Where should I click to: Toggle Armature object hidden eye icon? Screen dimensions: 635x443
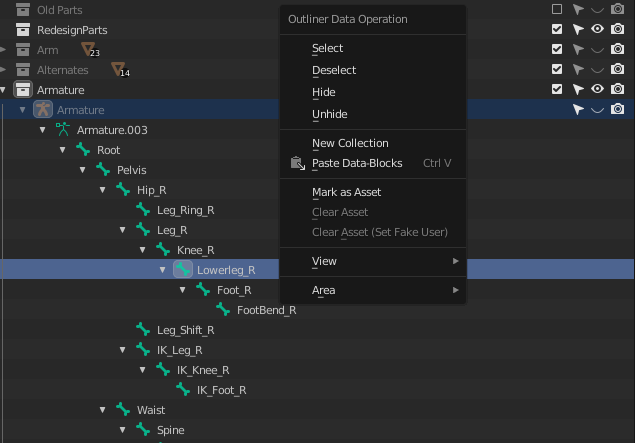tap(597, 110)
